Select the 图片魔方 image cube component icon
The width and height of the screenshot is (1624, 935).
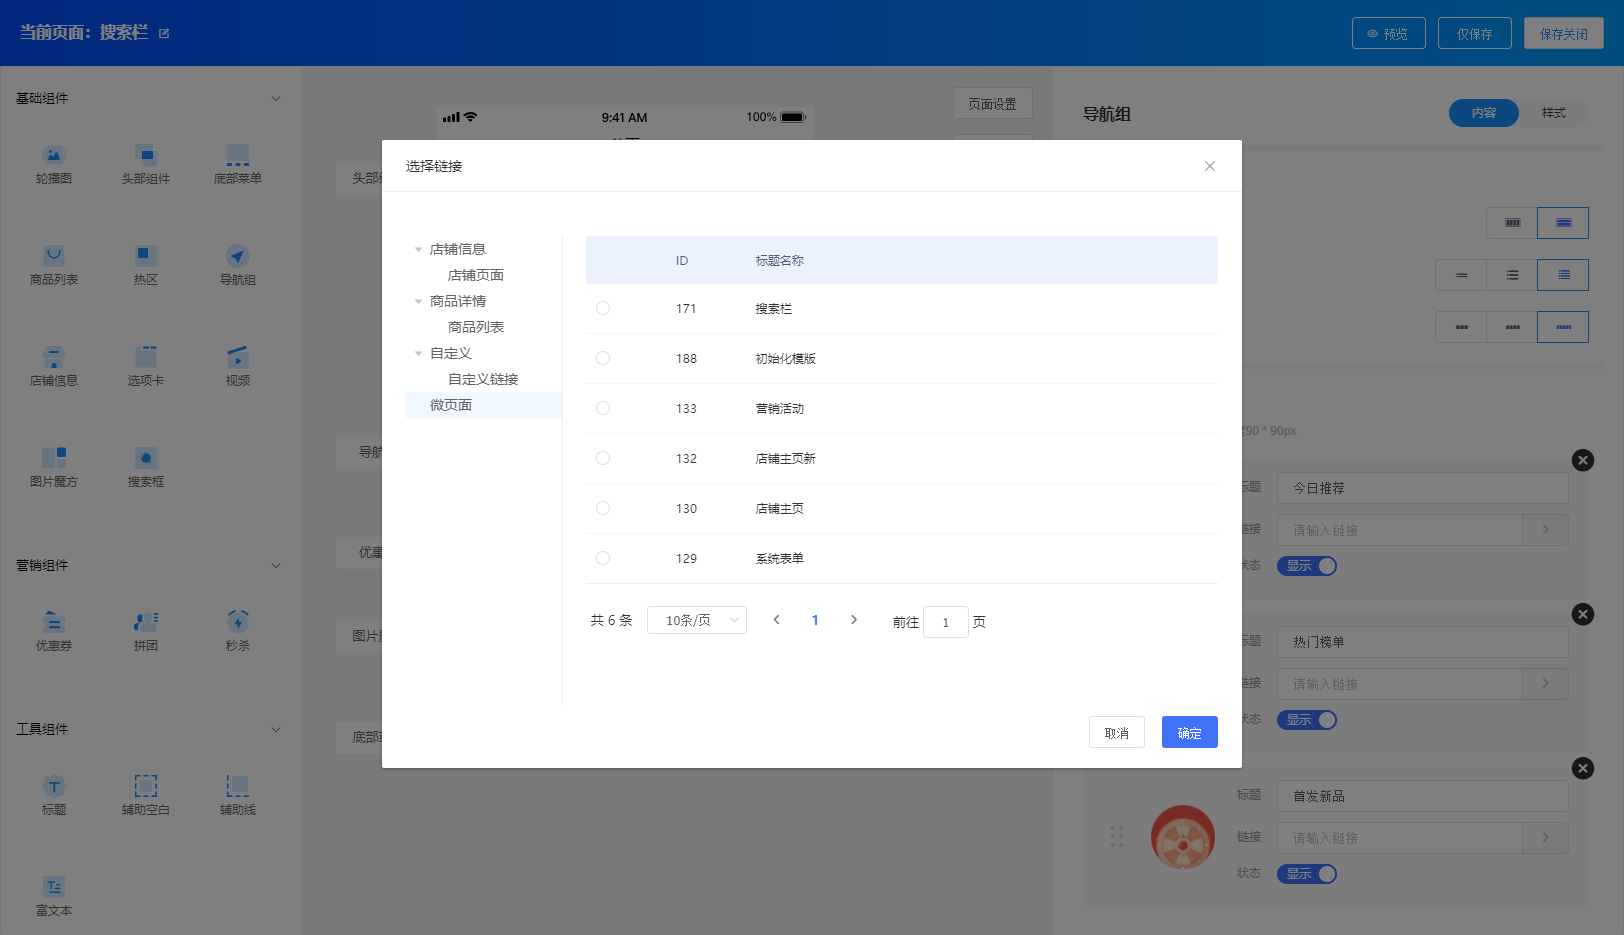point(54,465)
